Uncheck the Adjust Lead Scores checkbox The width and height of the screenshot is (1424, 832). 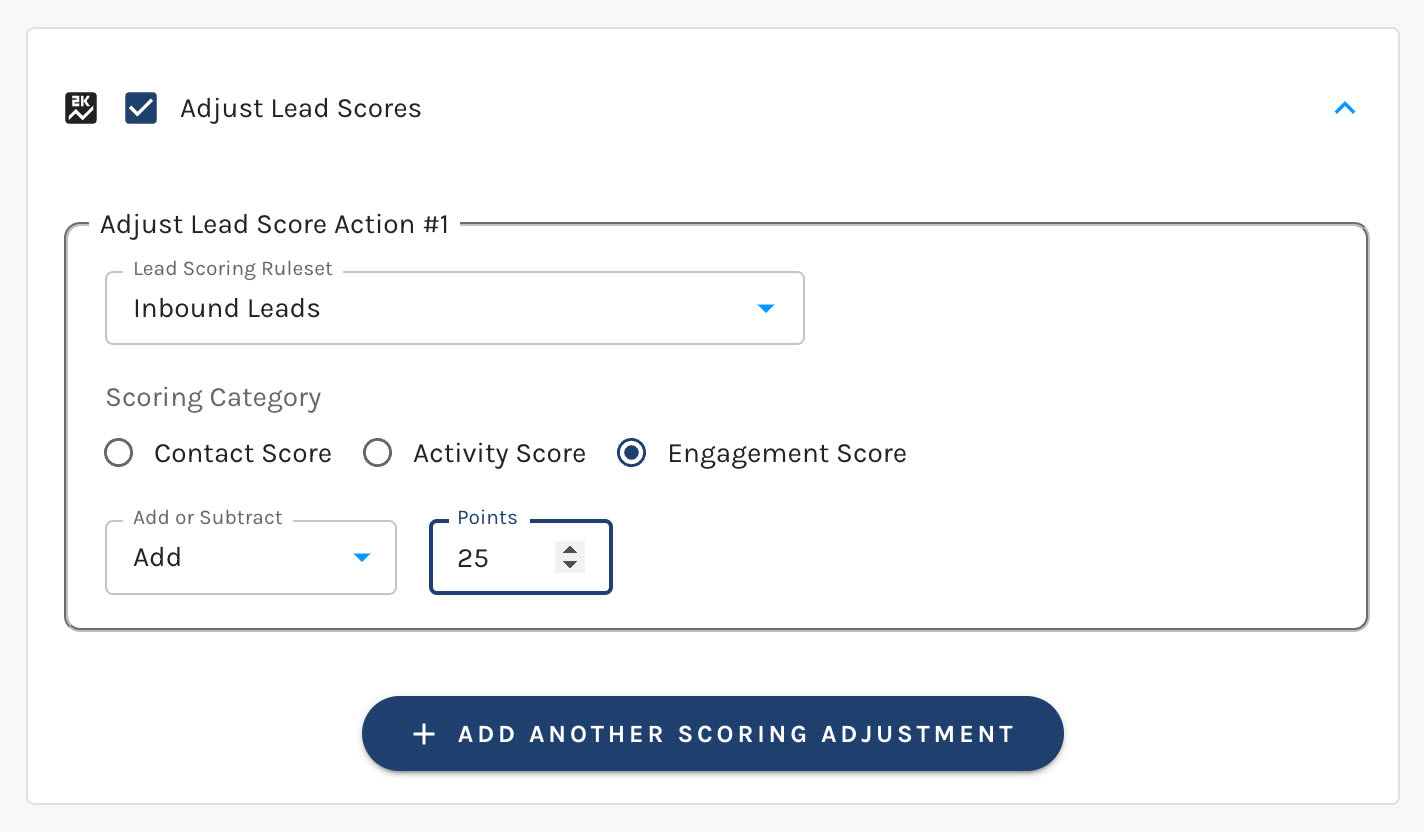(141, 108)
